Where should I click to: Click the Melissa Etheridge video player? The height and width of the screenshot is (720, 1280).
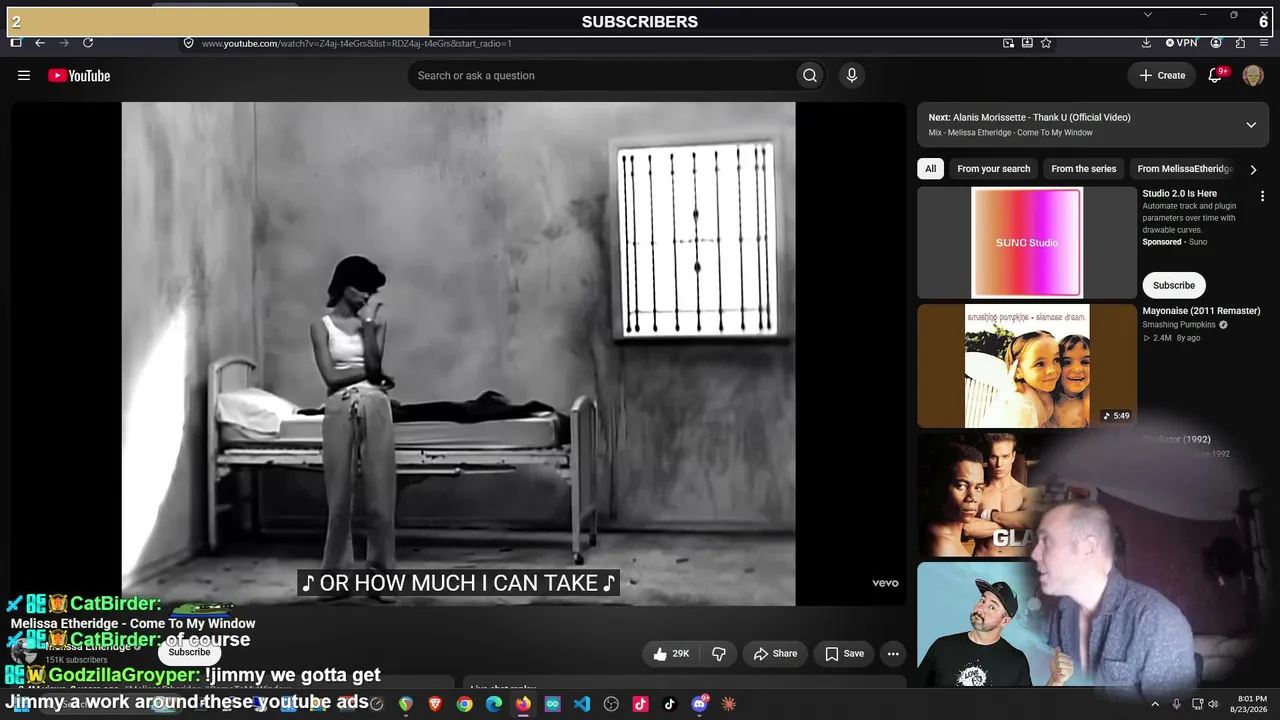458,354
